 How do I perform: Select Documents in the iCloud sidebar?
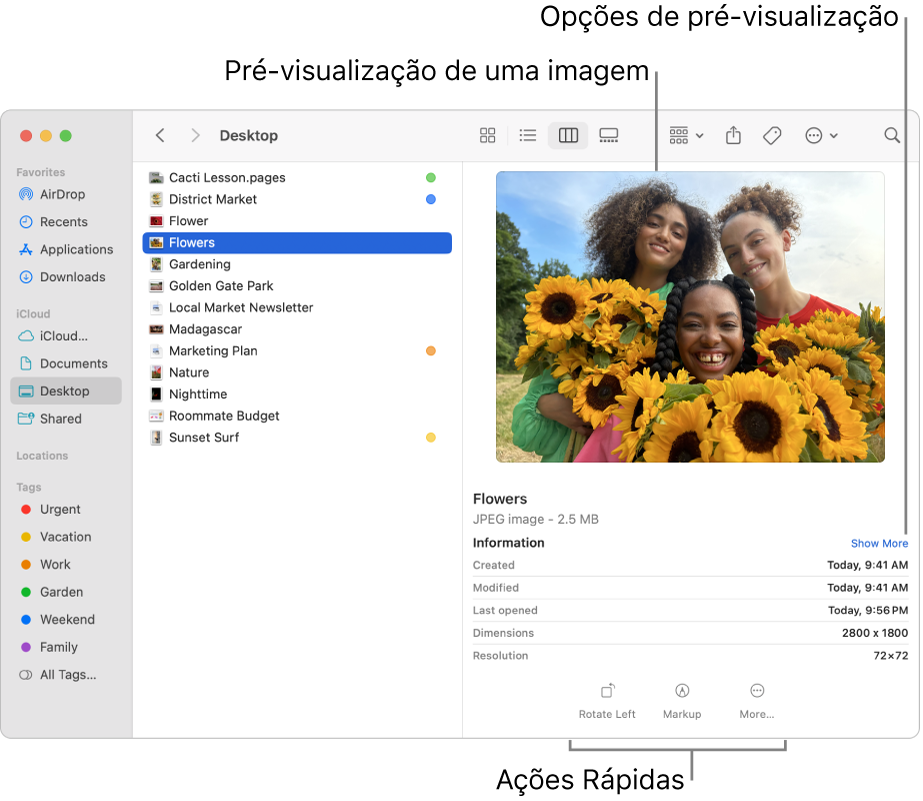[x=63, y=363]
